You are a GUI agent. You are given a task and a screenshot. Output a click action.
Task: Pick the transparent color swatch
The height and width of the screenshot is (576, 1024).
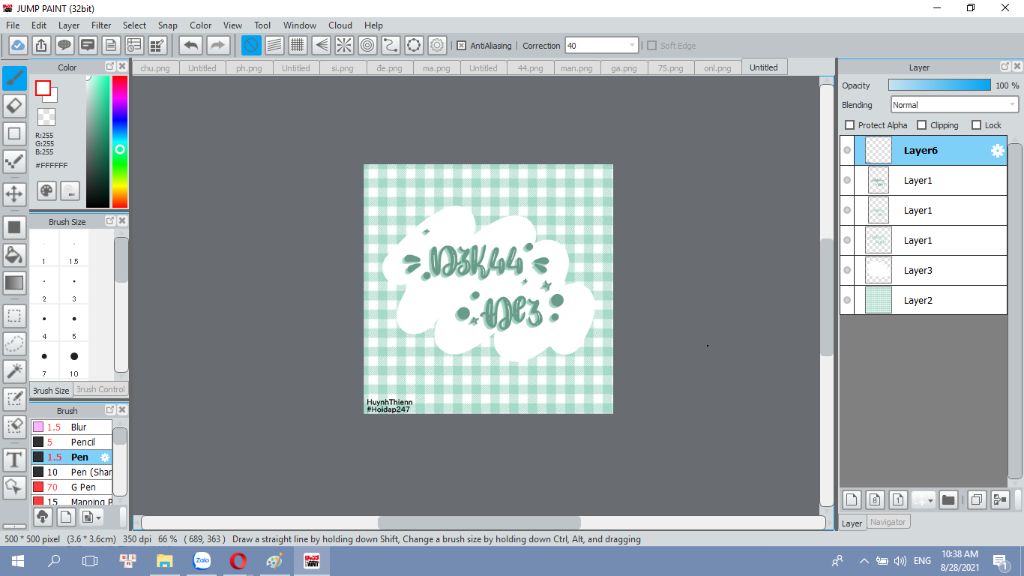point(46,118)
